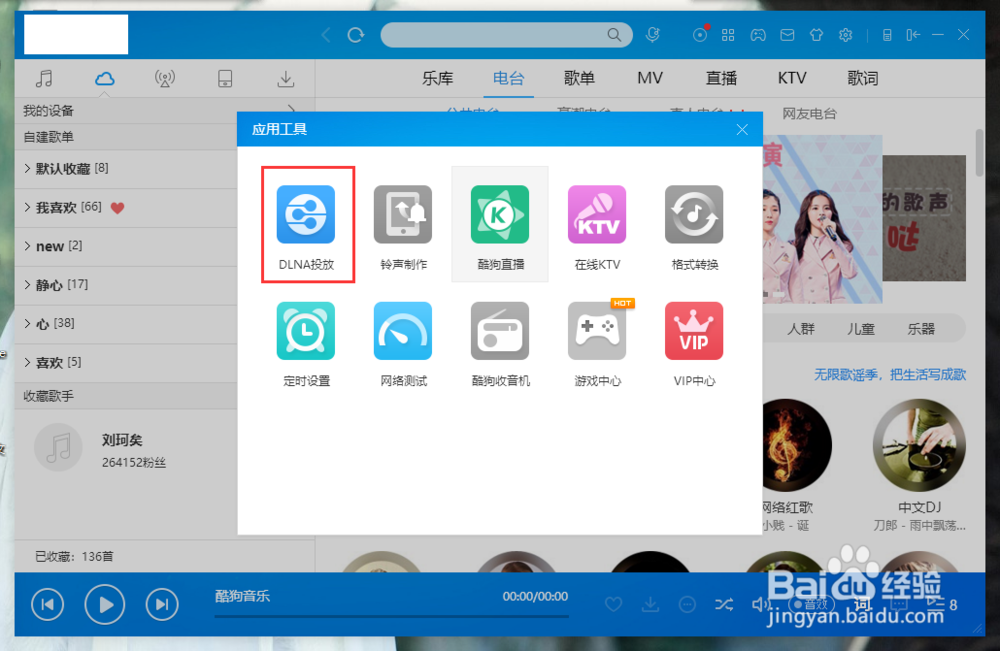
Task: Open 定时设置 timer settings
Action: 306,344
